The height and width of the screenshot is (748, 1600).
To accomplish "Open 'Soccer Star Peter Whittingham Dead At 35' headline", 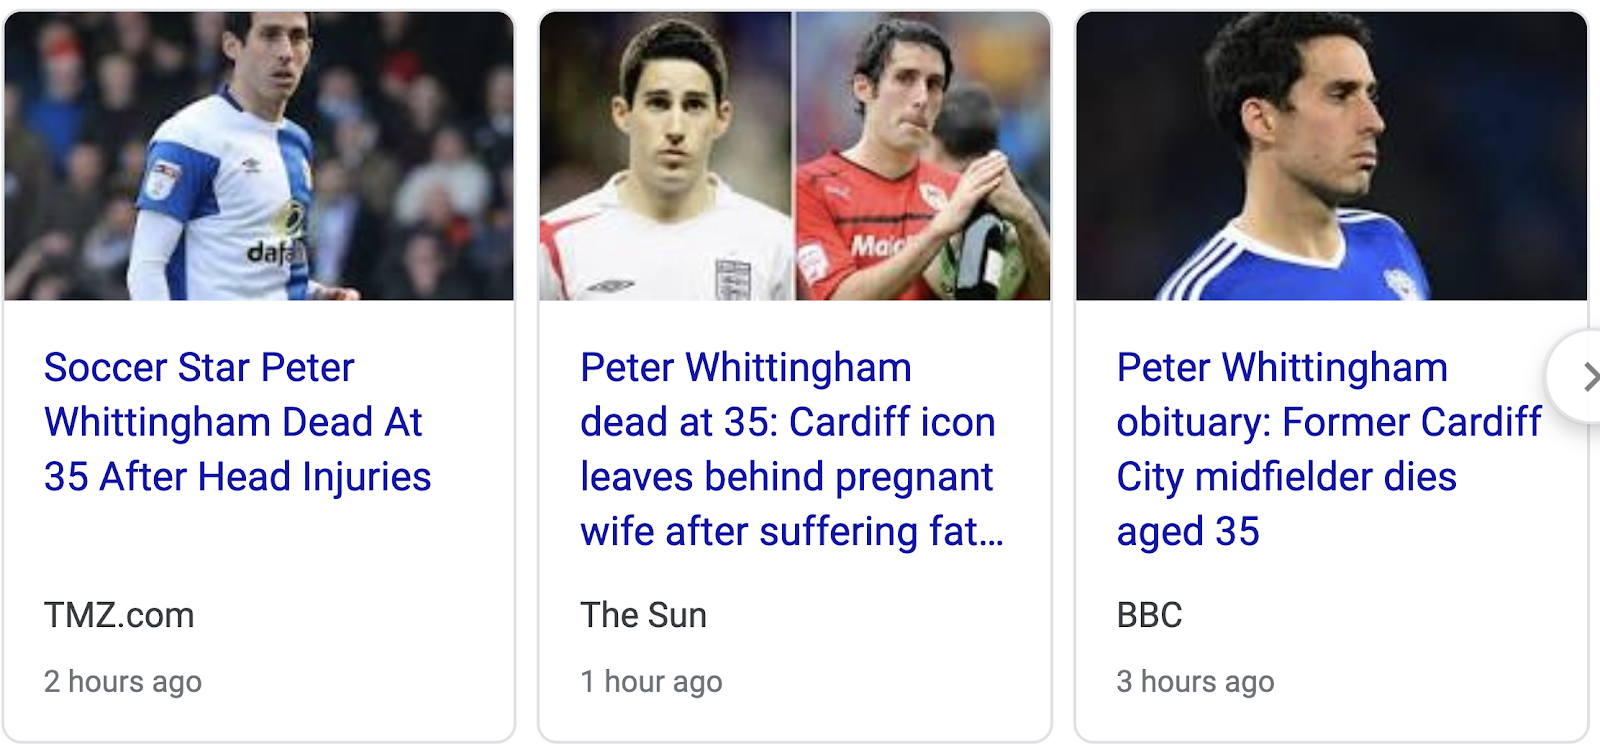I will (238, 422).
